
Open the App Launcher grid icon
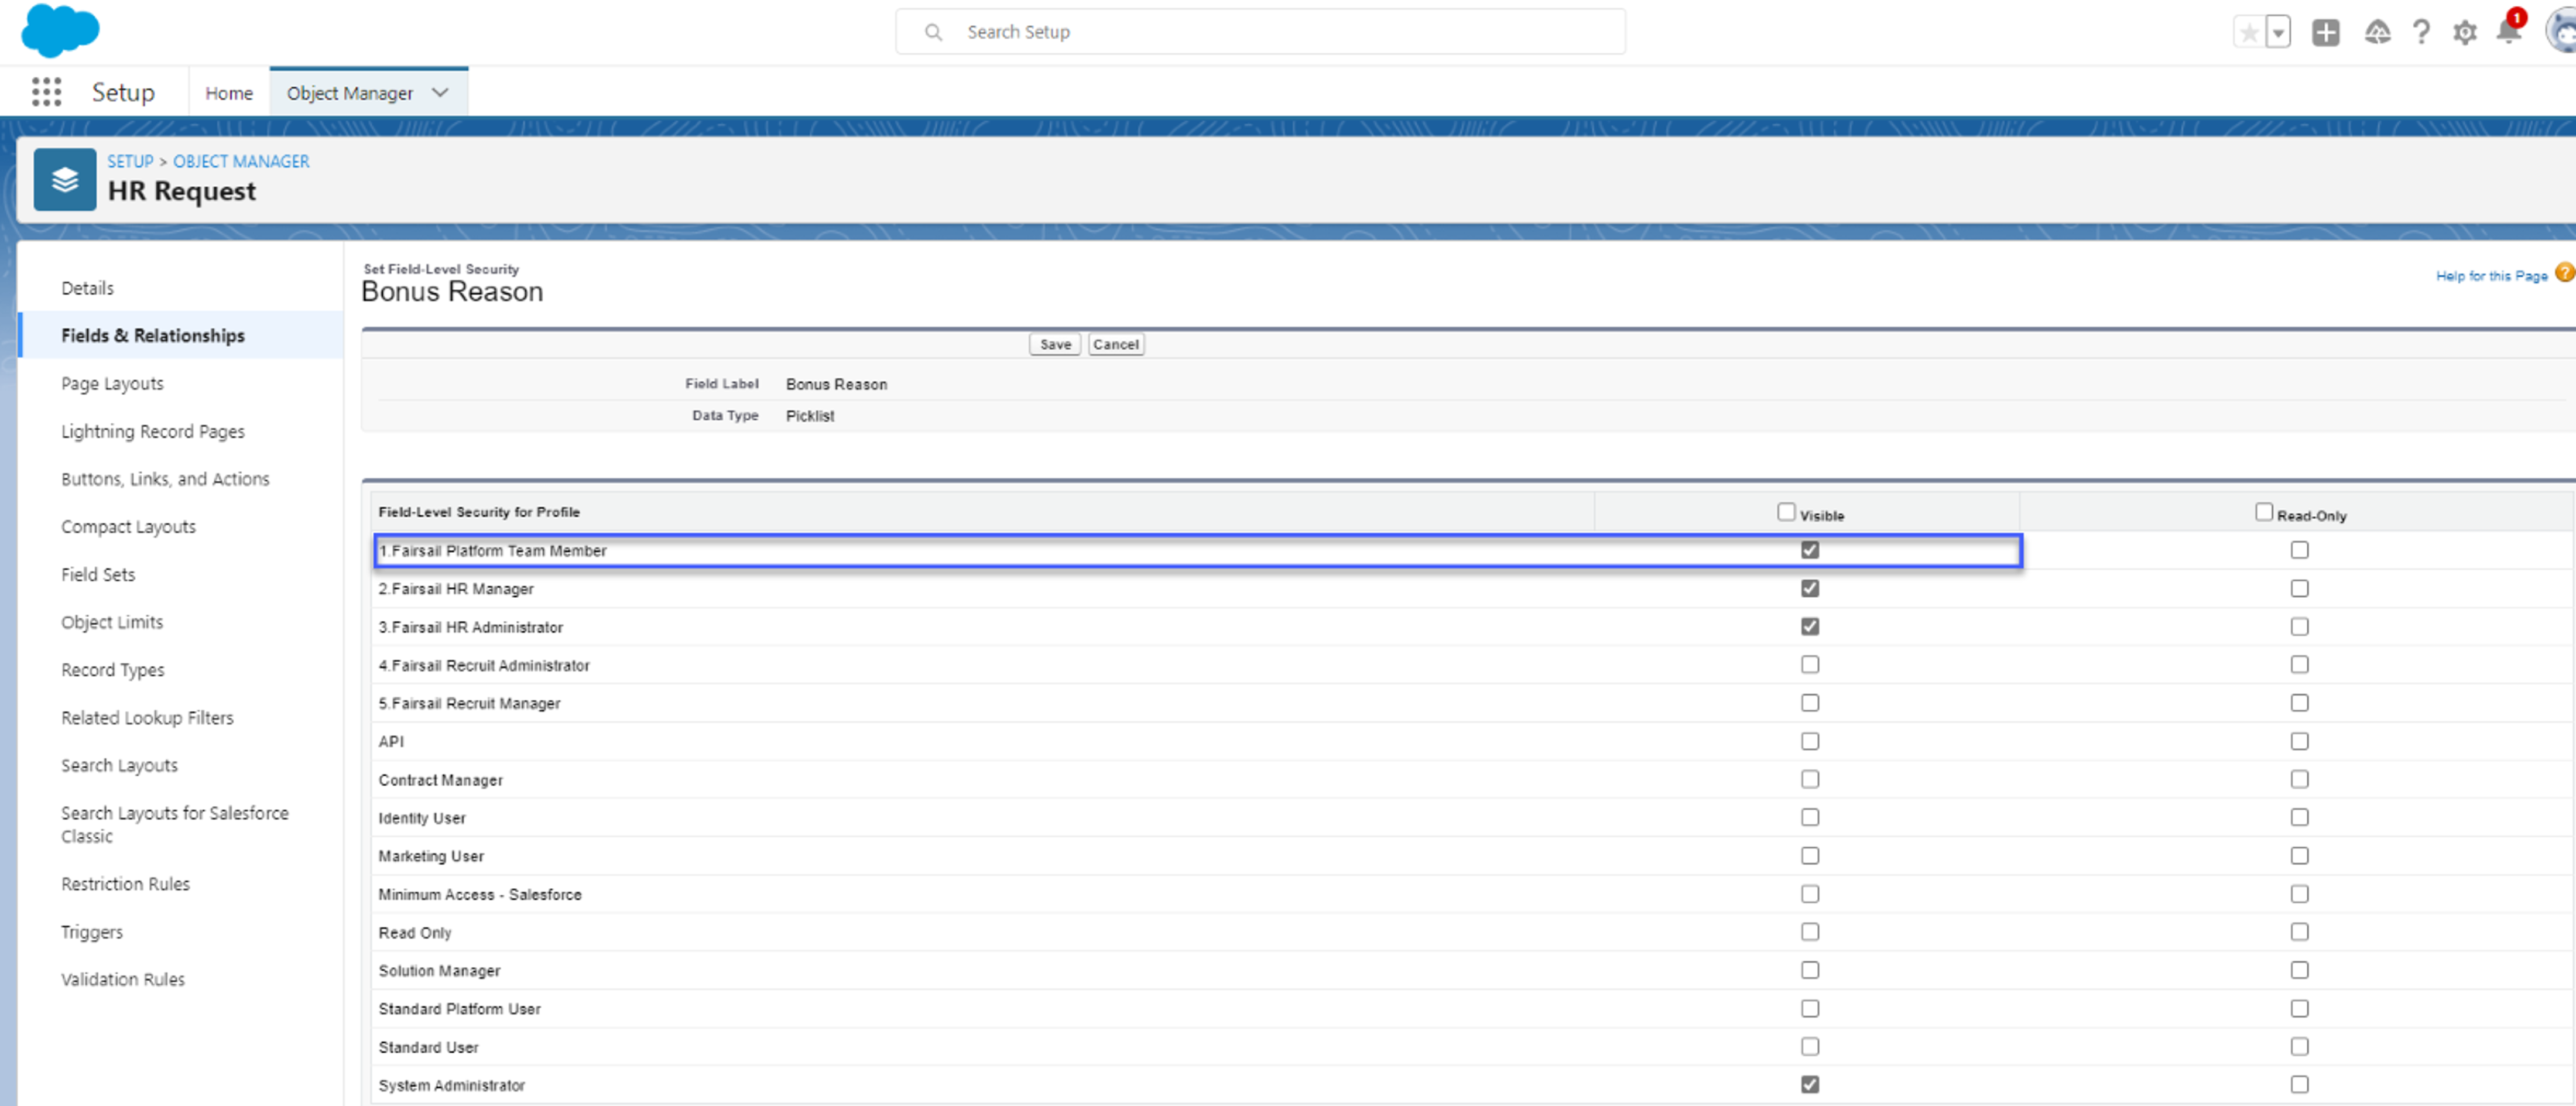click(x=46, y=92)
